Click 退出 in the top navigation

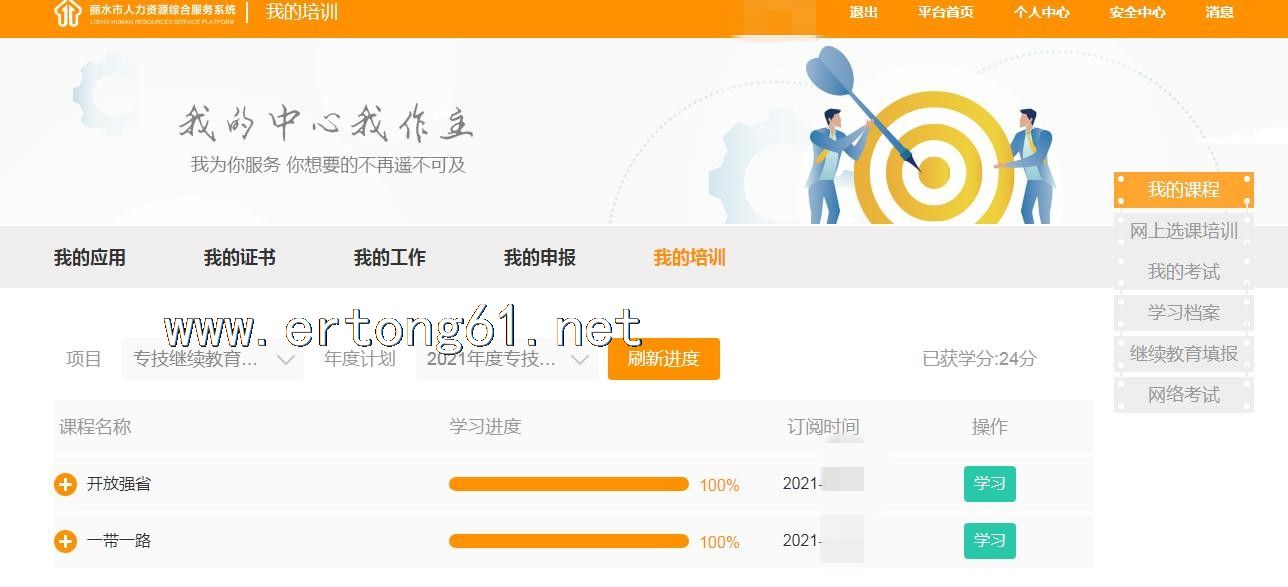863,13
